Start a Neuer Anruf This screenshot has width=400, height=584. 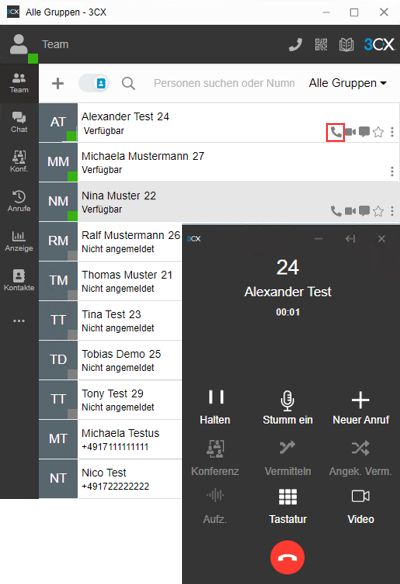[x=361, y=407]
